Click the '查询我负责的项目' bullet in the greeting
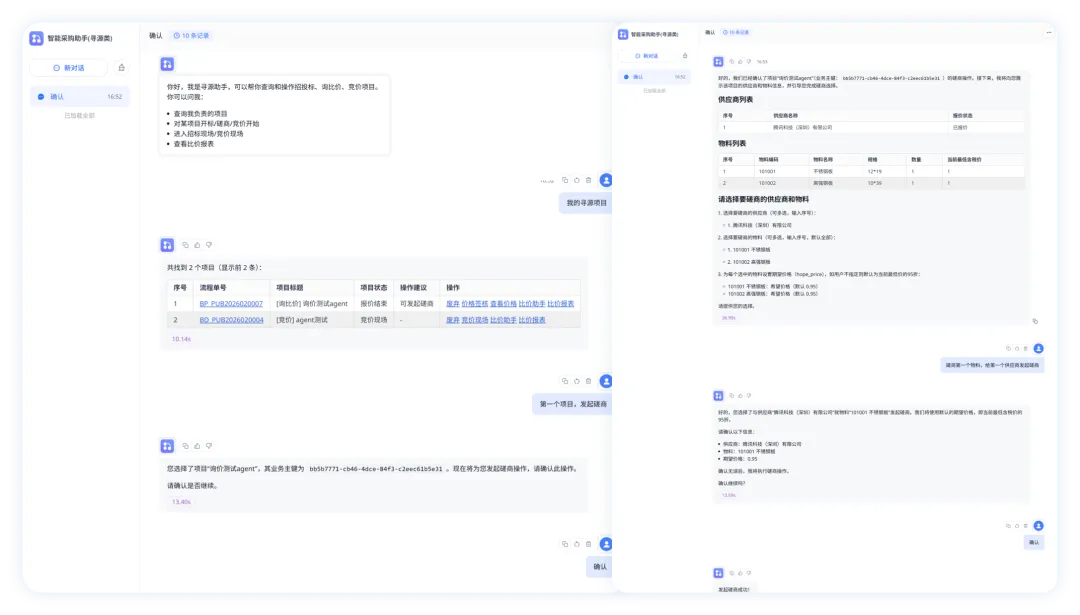This screenshot has width=1080, height=615. tap(200, 114)
